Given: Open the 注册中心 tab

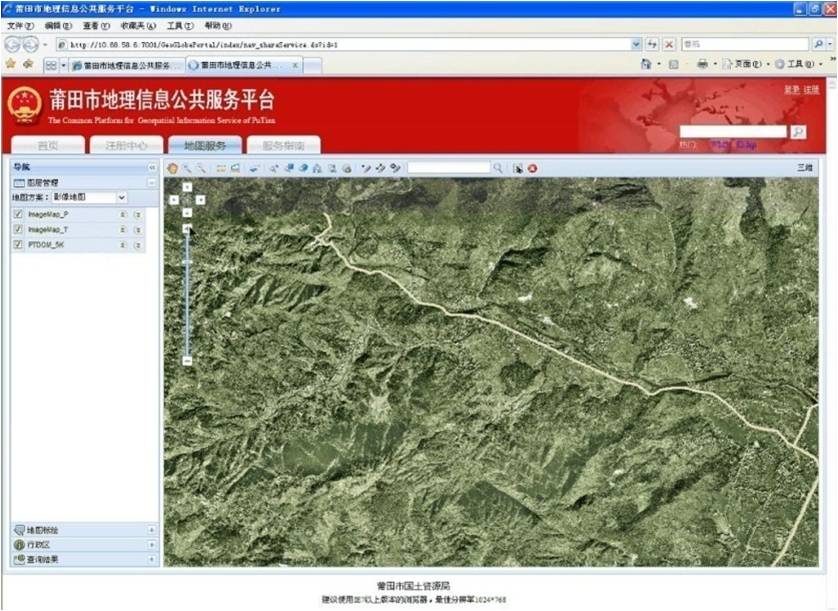Looking at the screenshot, I should pos(125,145).
